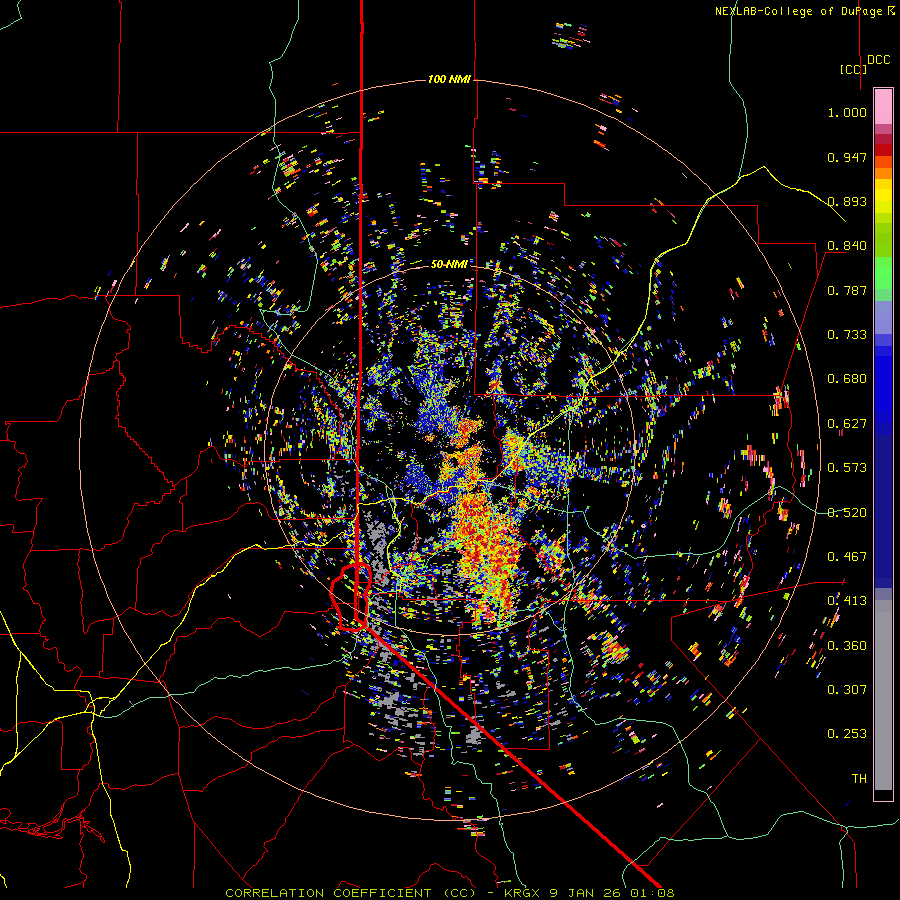This screenshot has width=900, height=900.
Task: Click the bright green color bar segment
Action: pyautogui.click(x=883, y=272)
